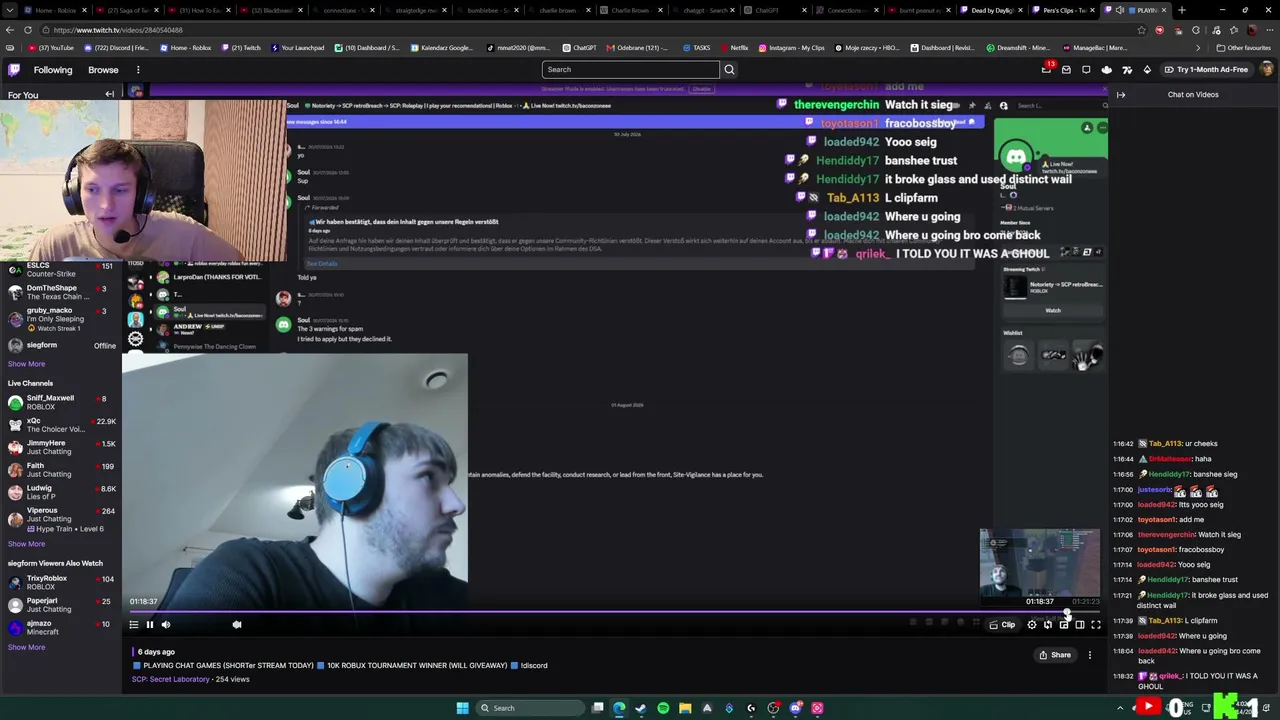Click the search magnifier button
1280x720 pixels.
point(729,70)
